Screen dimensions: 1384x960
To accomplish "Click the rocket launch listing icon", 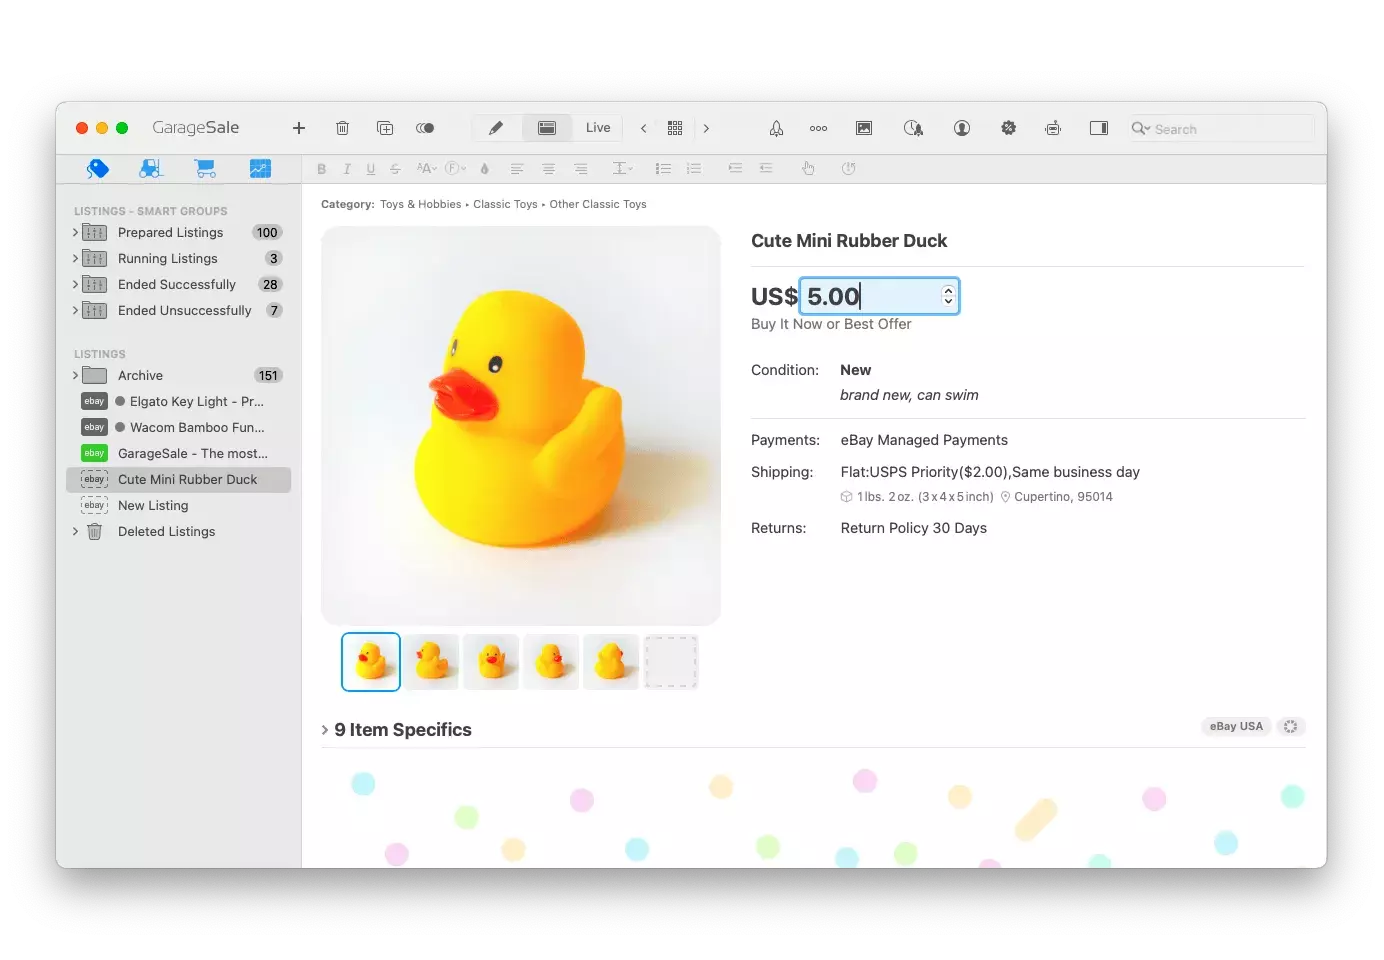I will pyautogui.click(x=776, y=128).
